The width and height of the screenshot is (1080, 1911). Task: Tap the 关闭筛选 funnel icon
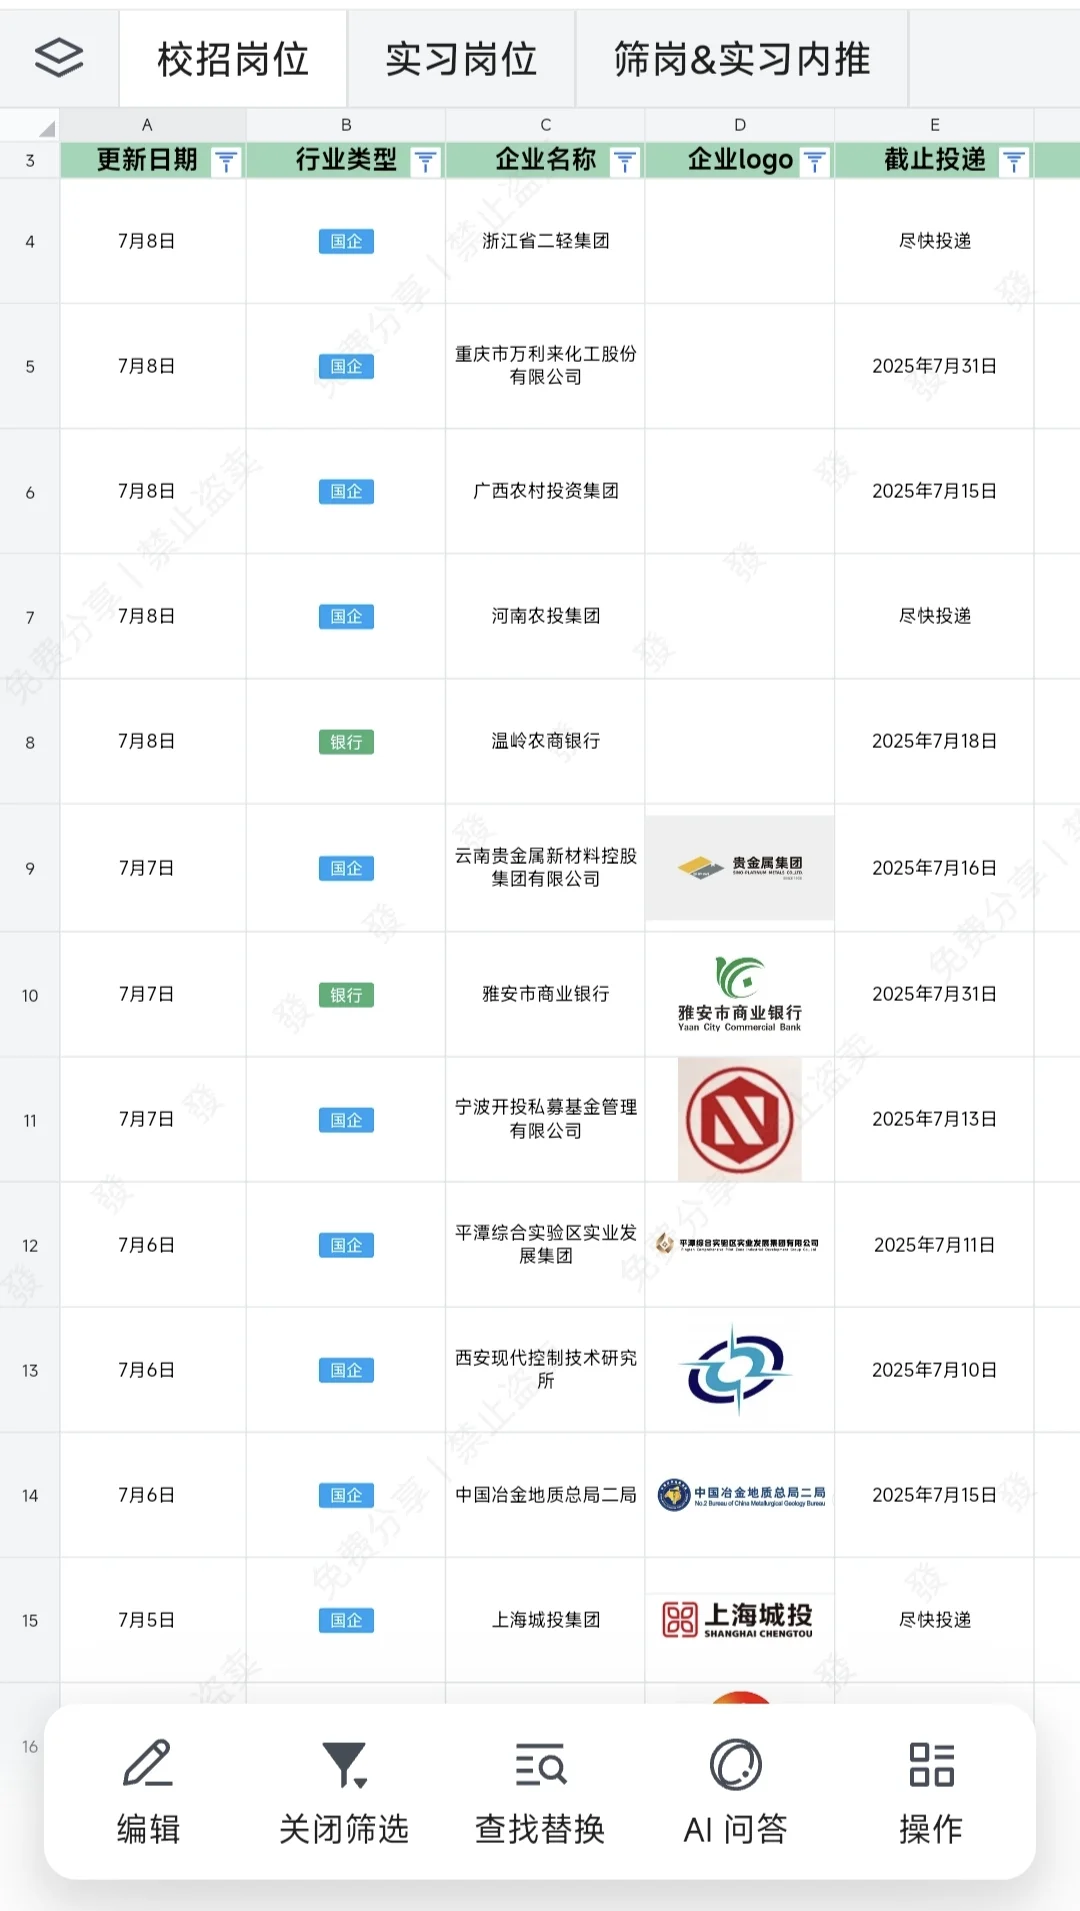point(344,1763)
